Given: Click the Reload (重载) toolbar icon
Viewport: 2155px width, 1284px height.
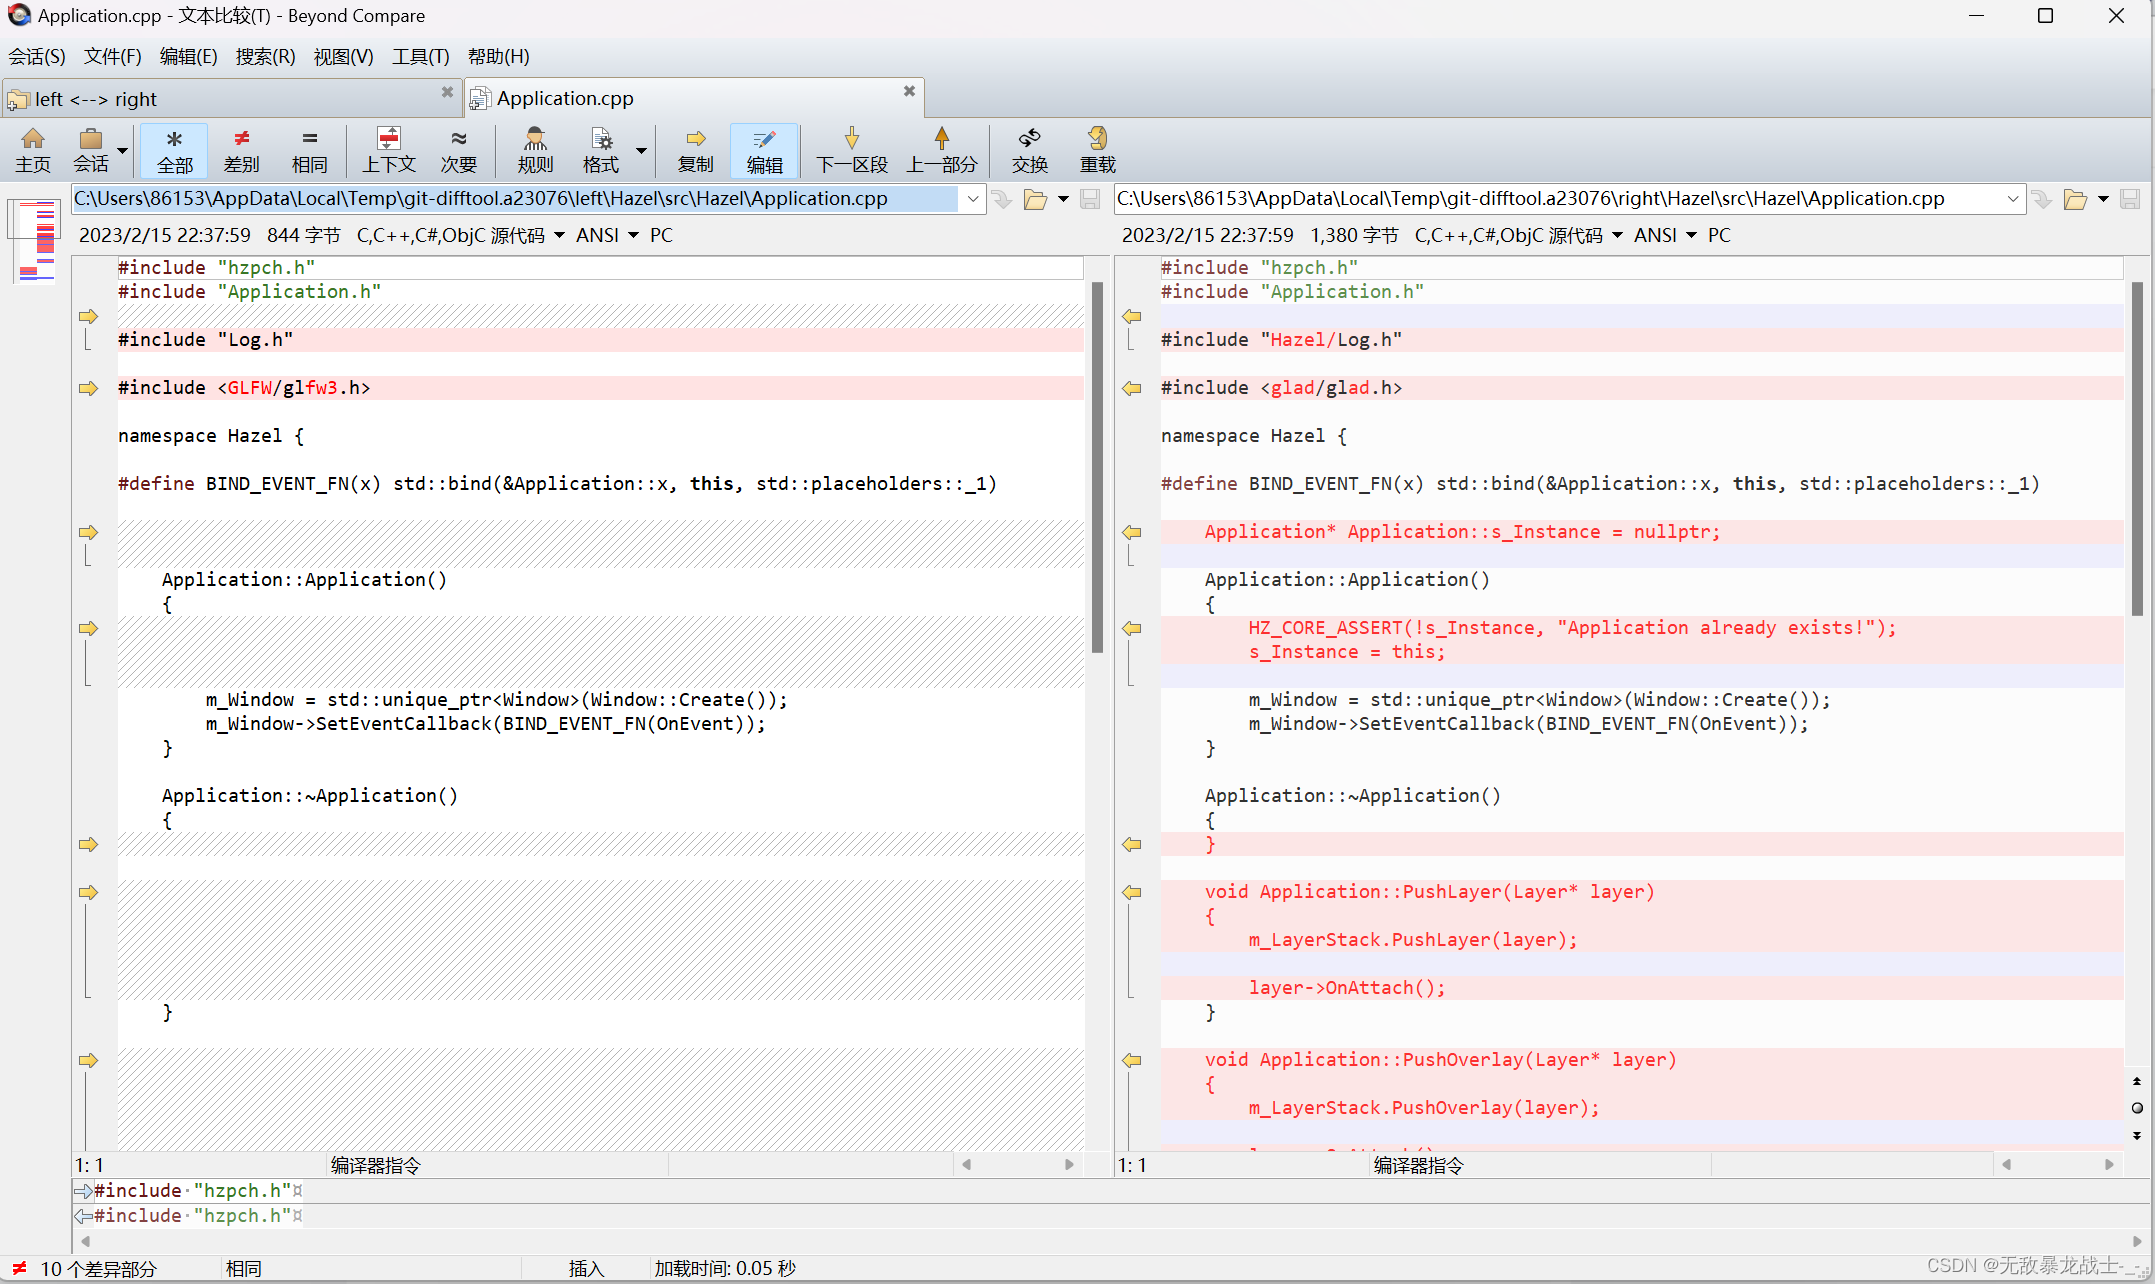Looking at the screenshot, I should pos(1097,150).
